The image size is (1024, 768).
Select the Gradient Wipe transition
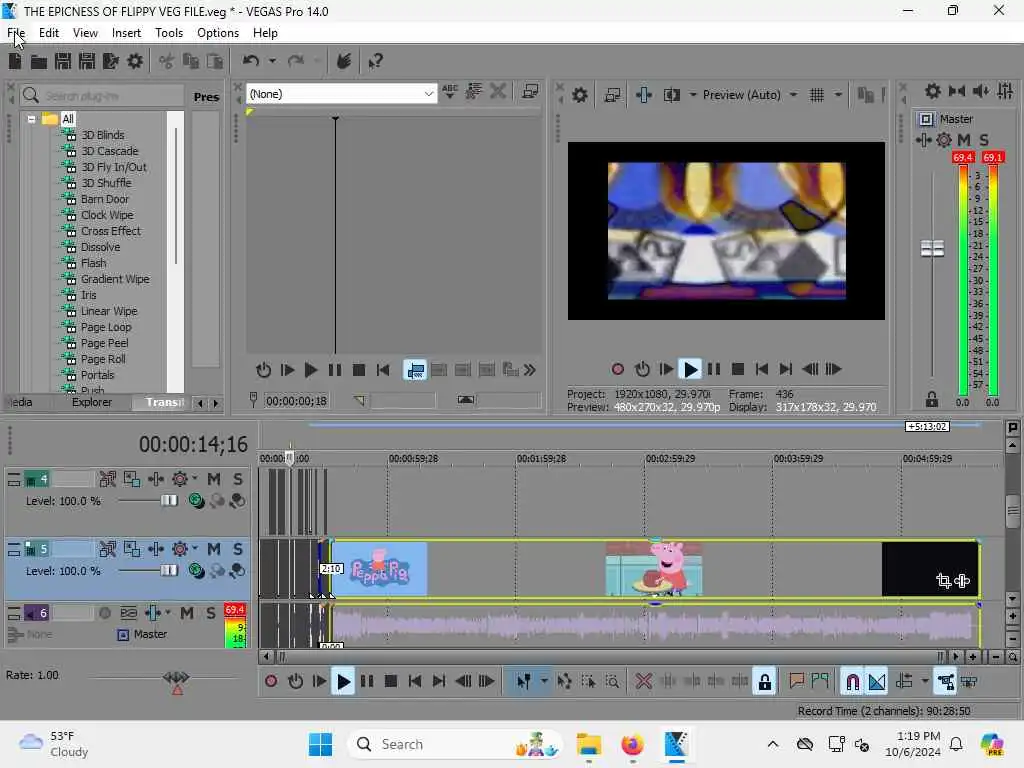(x=115, y=280)
